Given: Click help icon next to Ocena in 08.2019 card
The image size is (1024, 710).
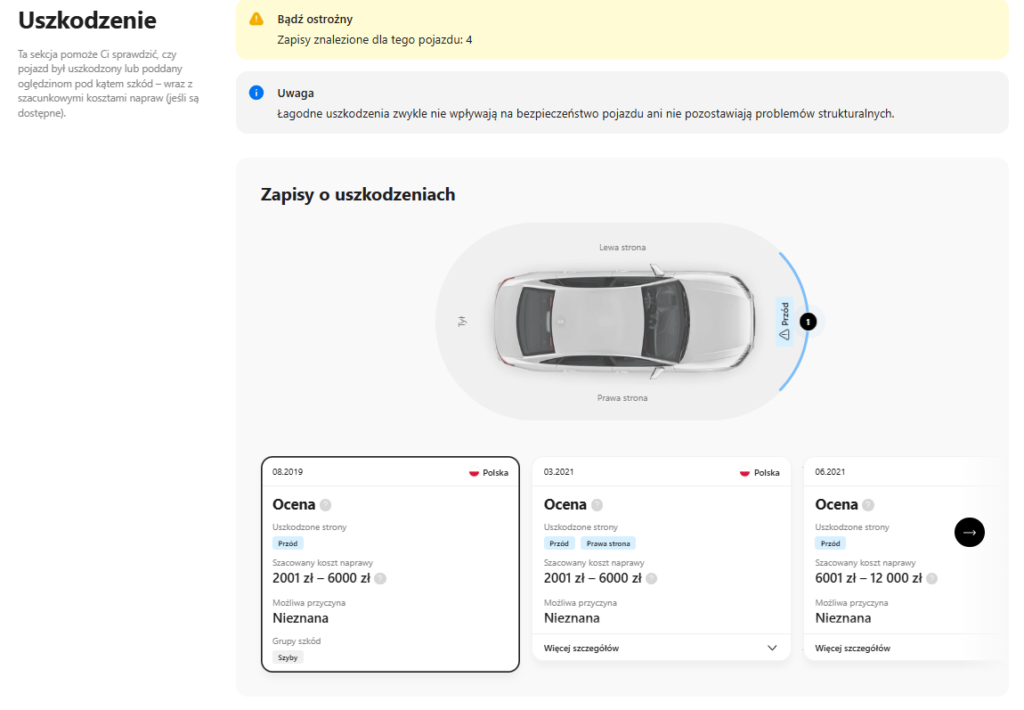Looking at the screenshot, I should coord(325,505).
